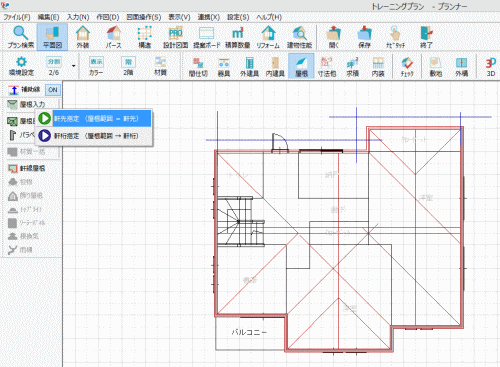500x367 pixels.
Task: Expand the 分割 2/6 dropdown arrow
Action: pyautogui.click(x=74, y=66)
